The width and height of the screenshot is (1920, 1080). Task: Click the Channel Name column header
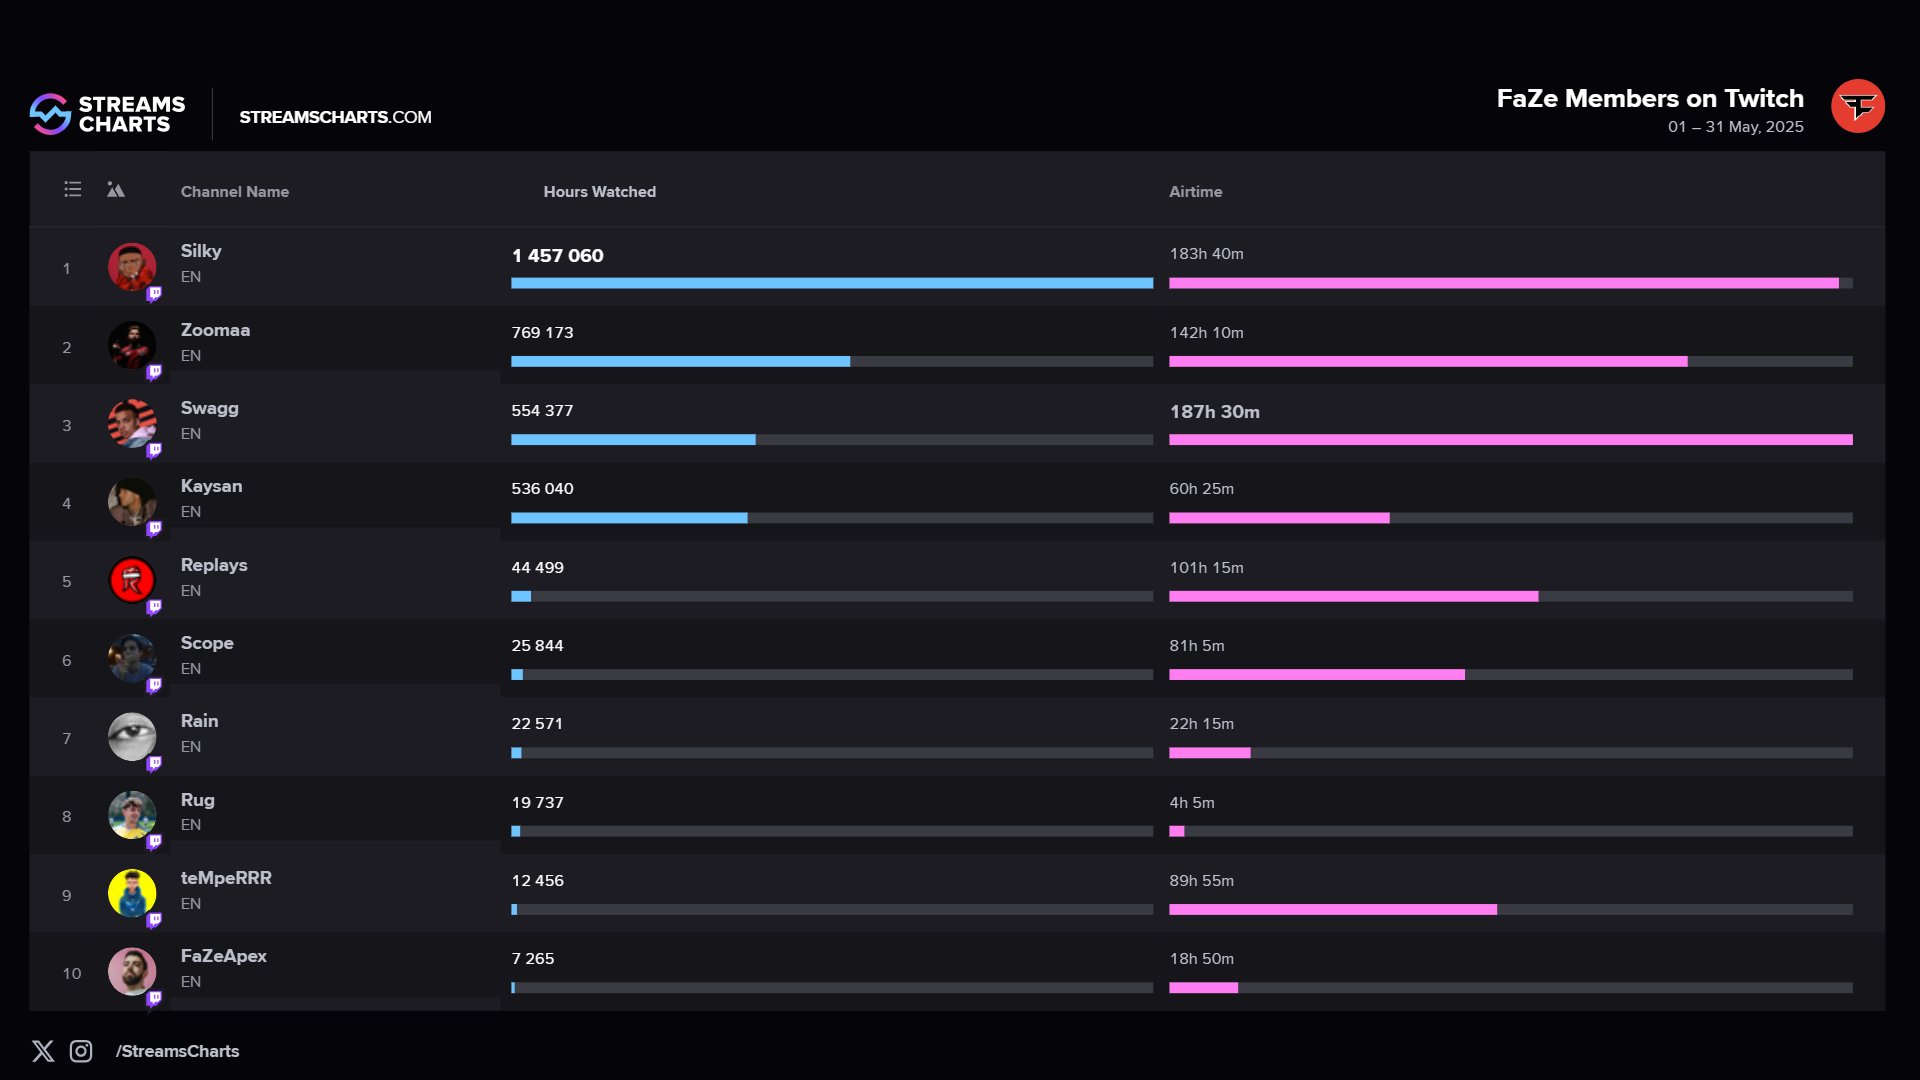point(234,191)
